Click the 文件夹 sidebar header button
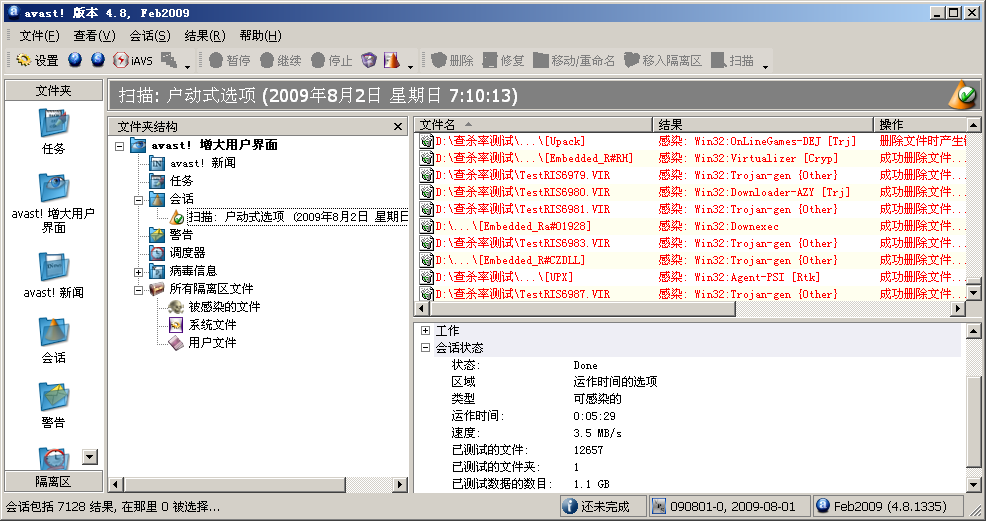 tap(53, 90)
